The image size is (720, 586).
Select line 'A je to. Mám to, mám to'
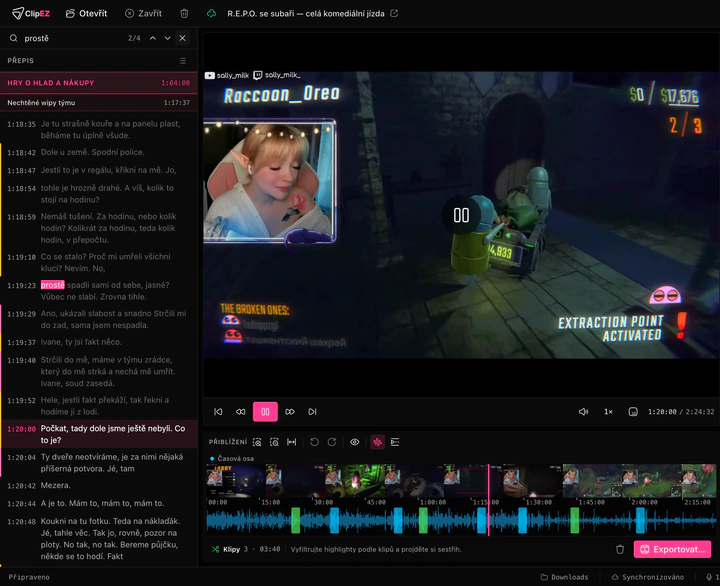pyautogui.click(x=99, y=503)
